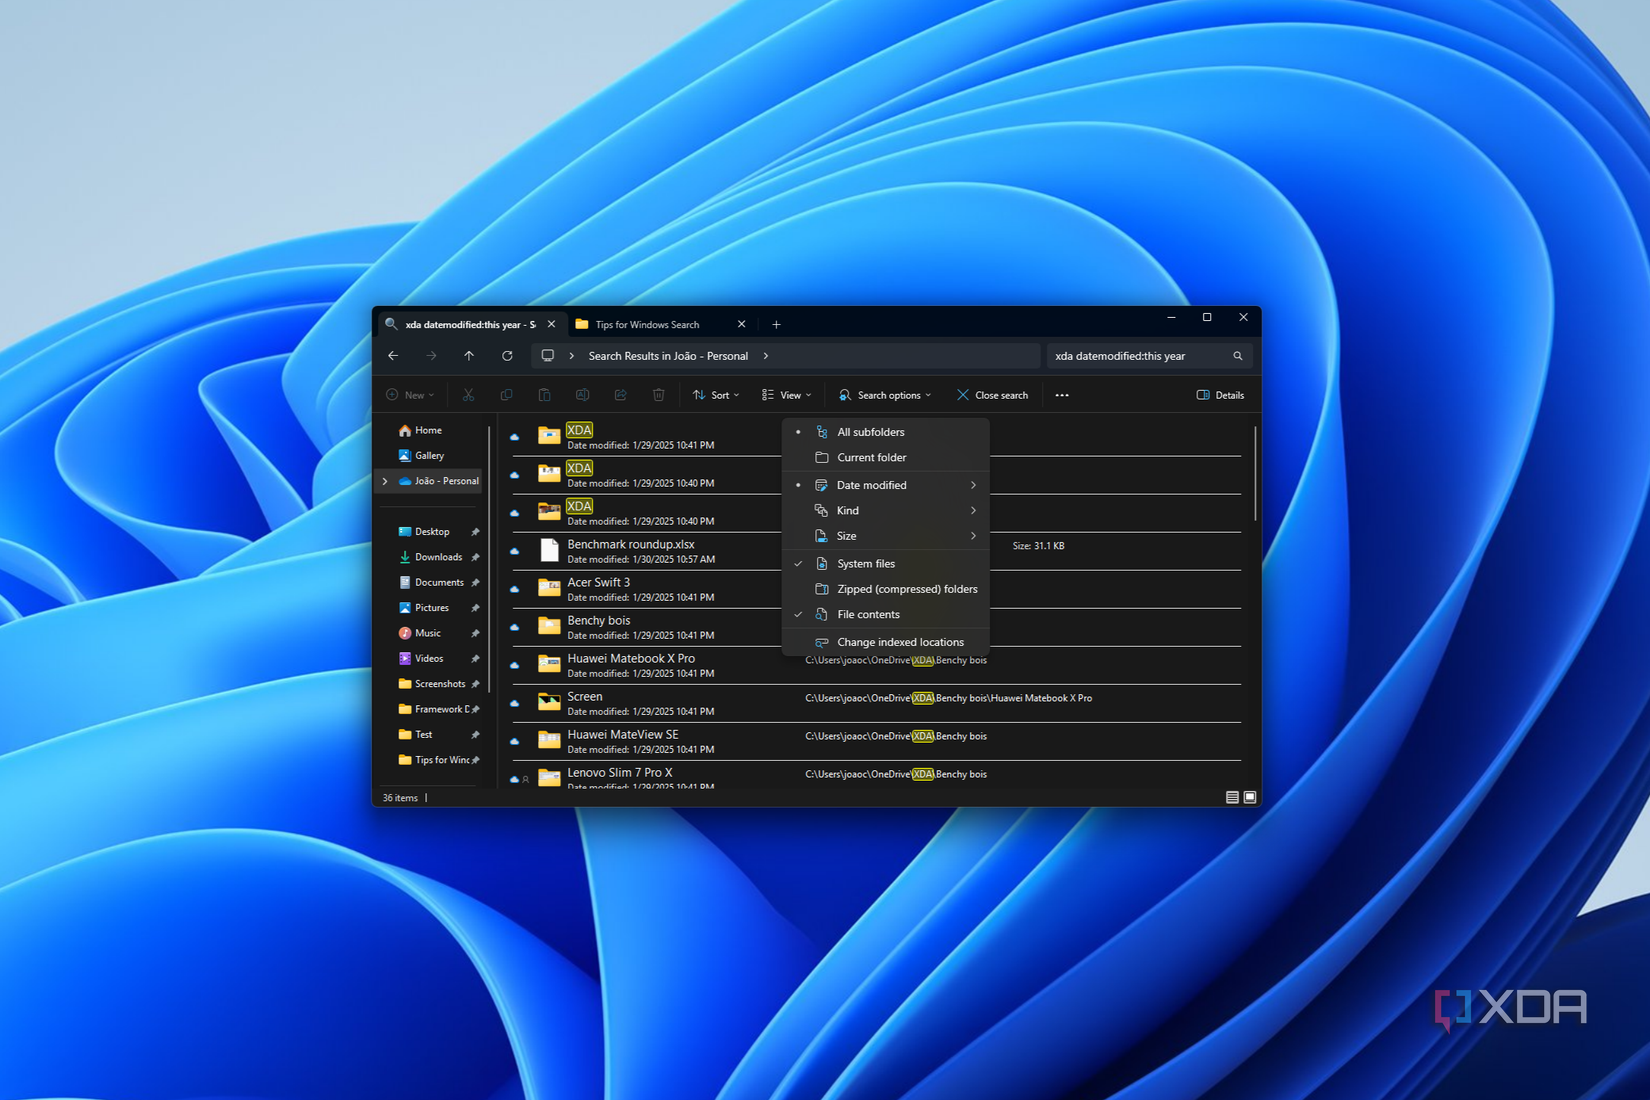Open the Sort dropdown

coord(715,394)
